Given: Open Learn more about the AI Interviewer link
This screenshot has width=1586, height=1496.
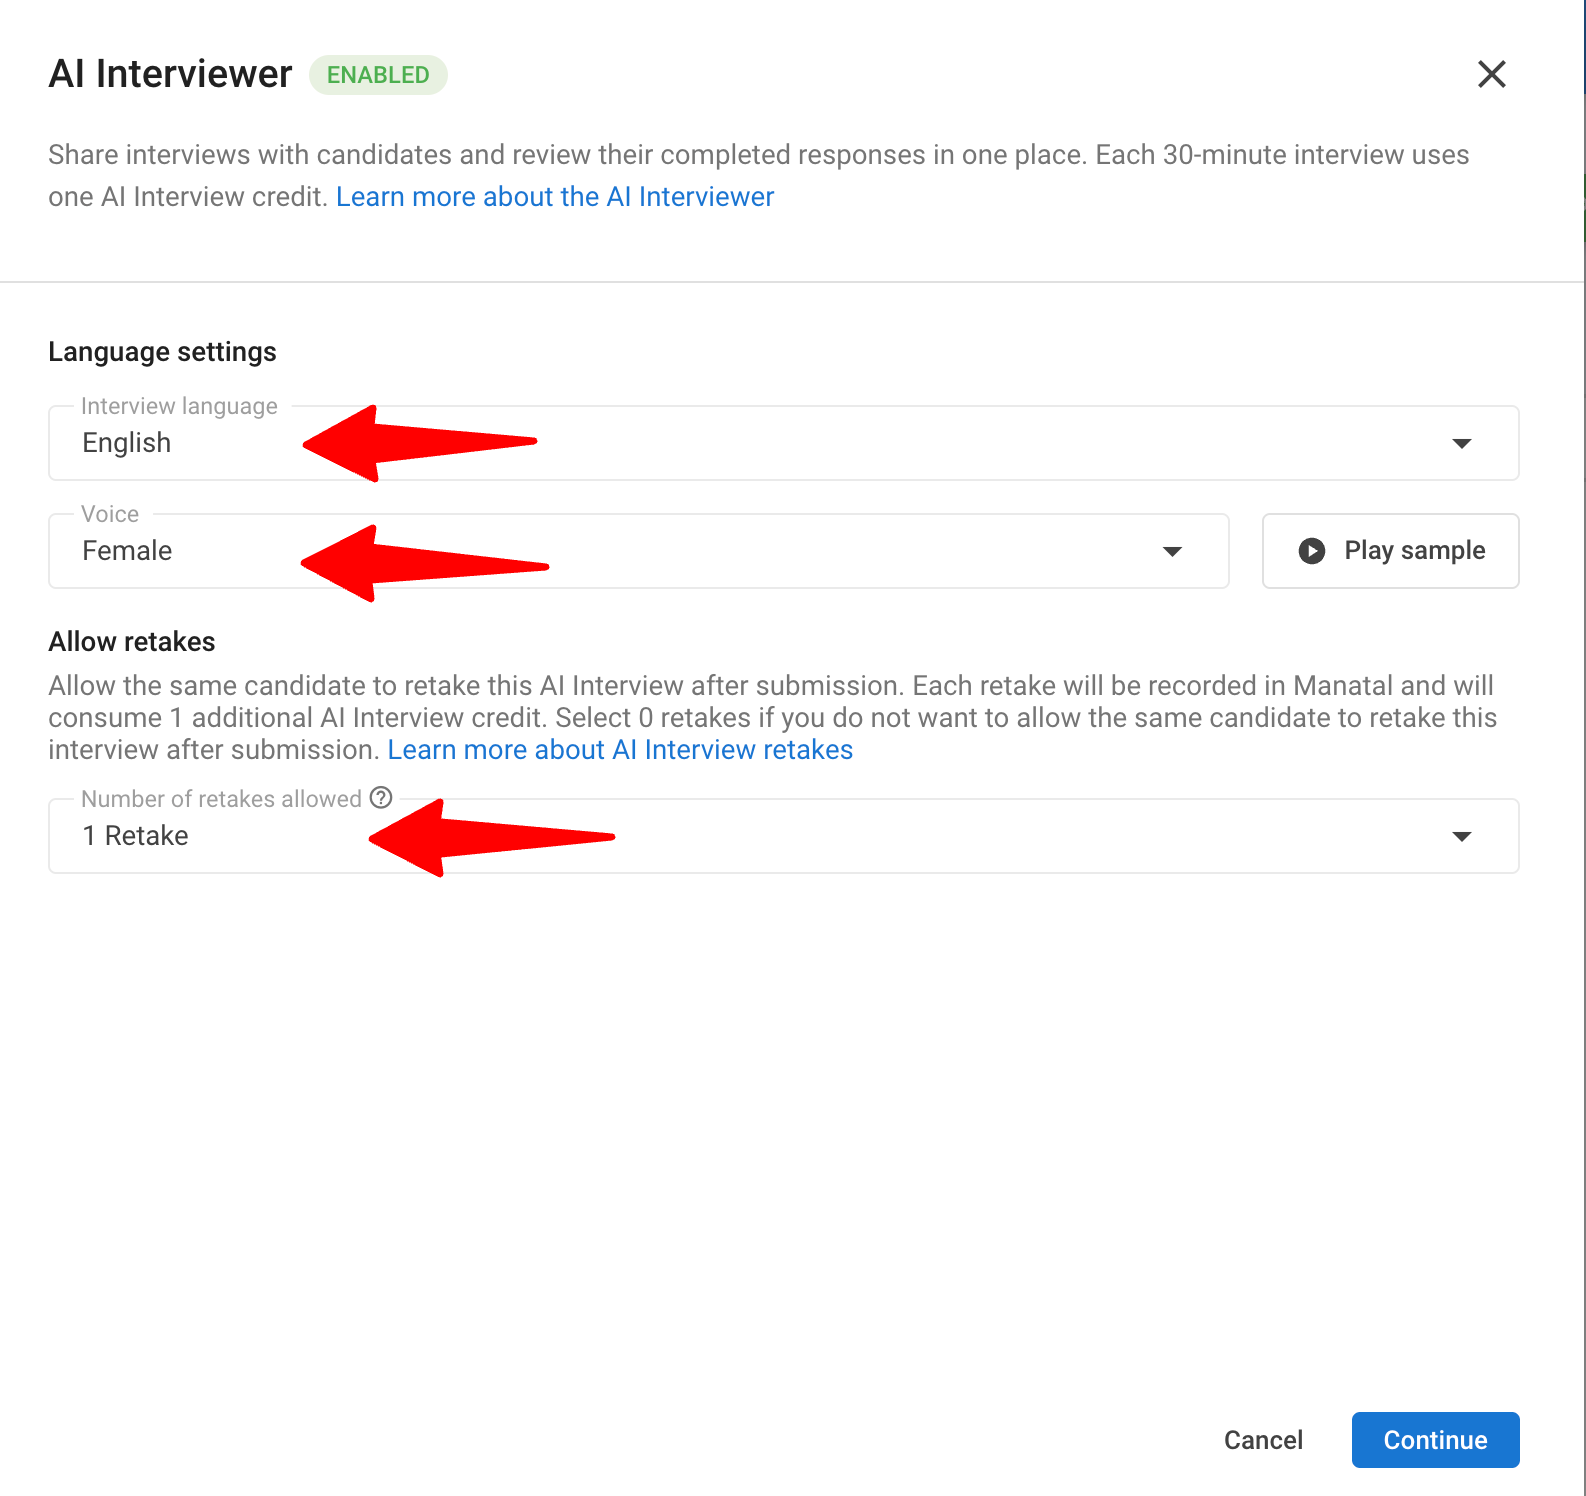Looking at the screenshot, I should pyautogui.click(x=555, y=197).
